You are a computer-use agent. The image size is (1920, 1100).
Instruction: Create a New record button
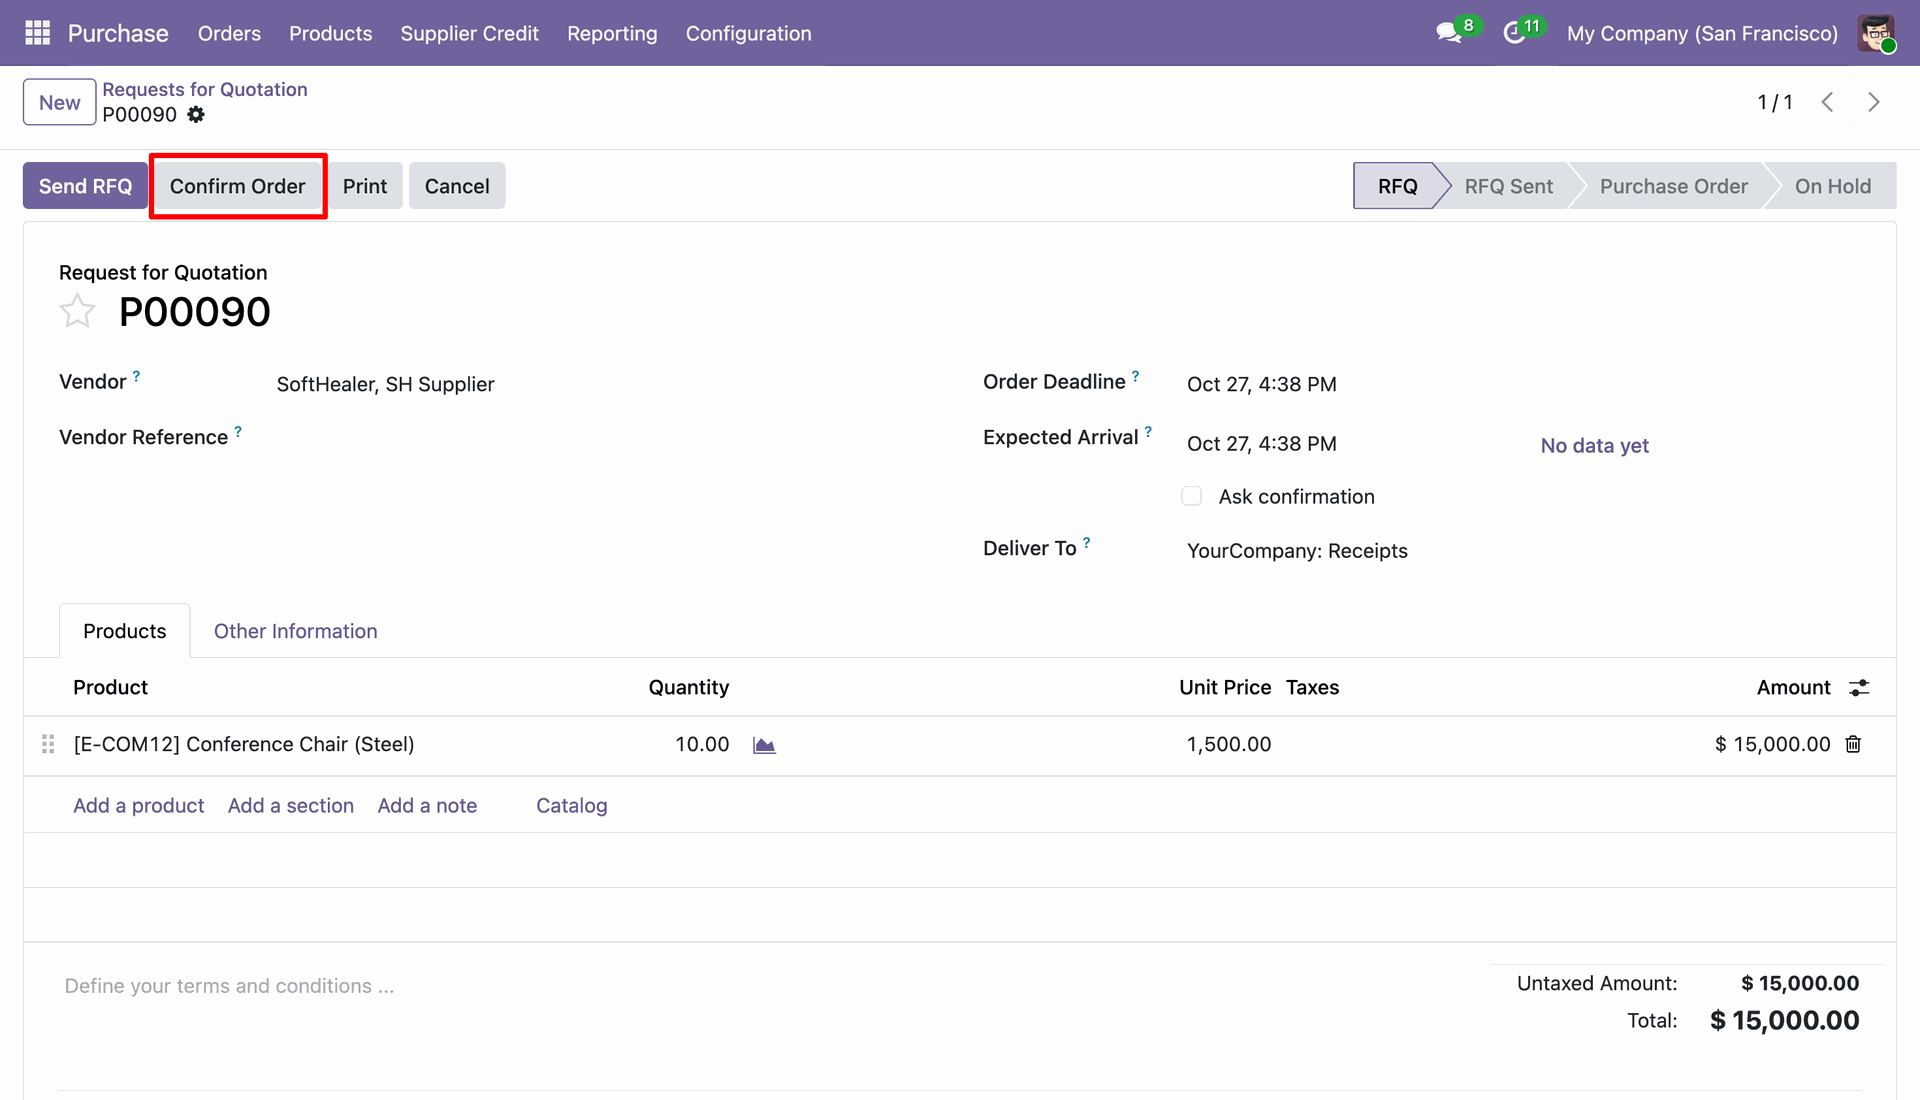pyautogui.click(x=60, y=102)
